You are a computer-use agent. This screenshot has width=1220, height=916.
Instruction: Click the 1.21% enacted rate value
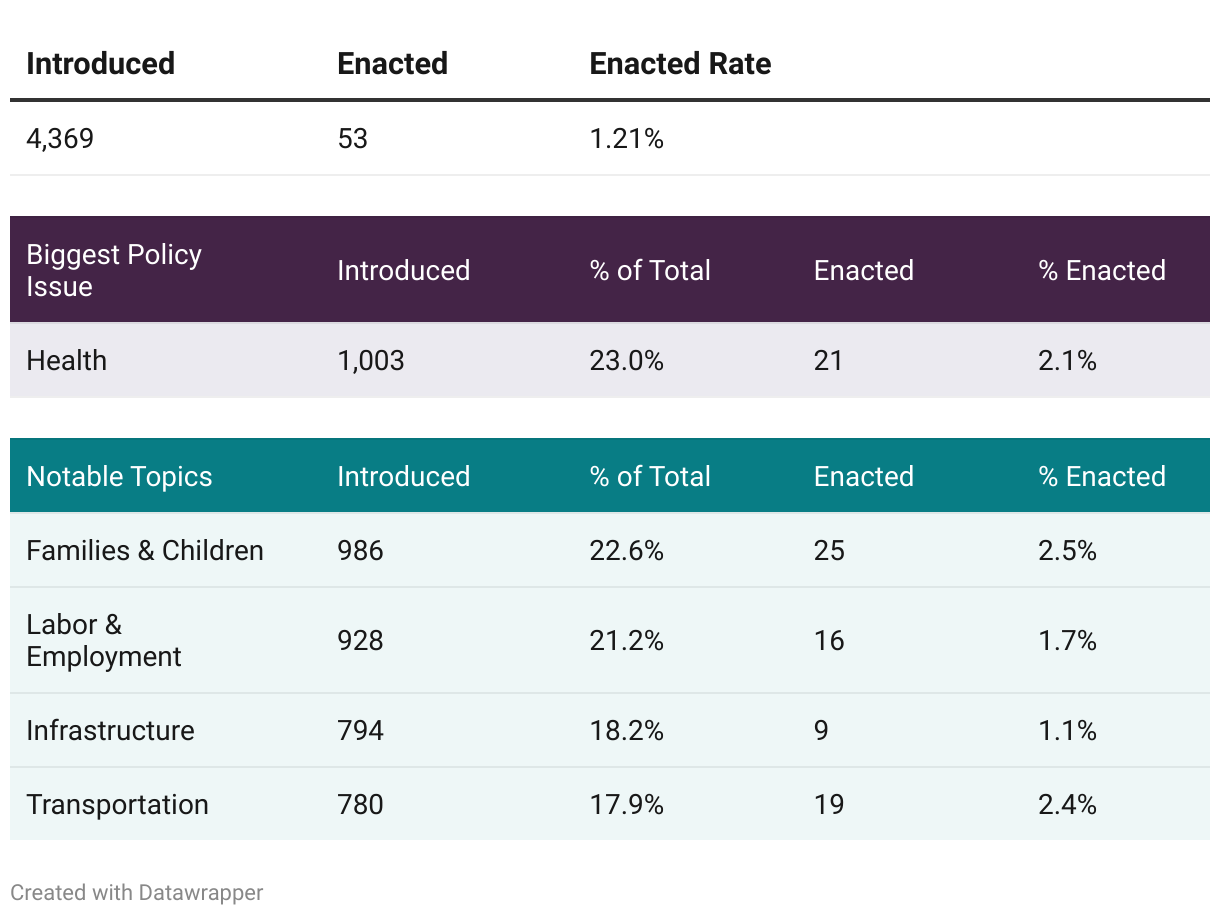(x=626, y=138)
